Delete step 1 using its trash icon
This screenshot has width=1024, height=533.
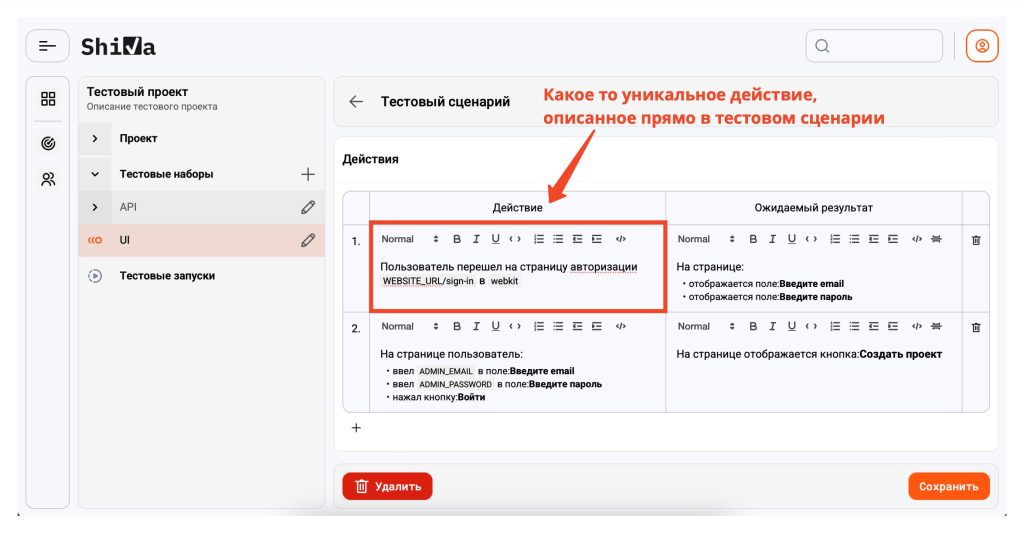pyautogui.click(x=976, y=240)
